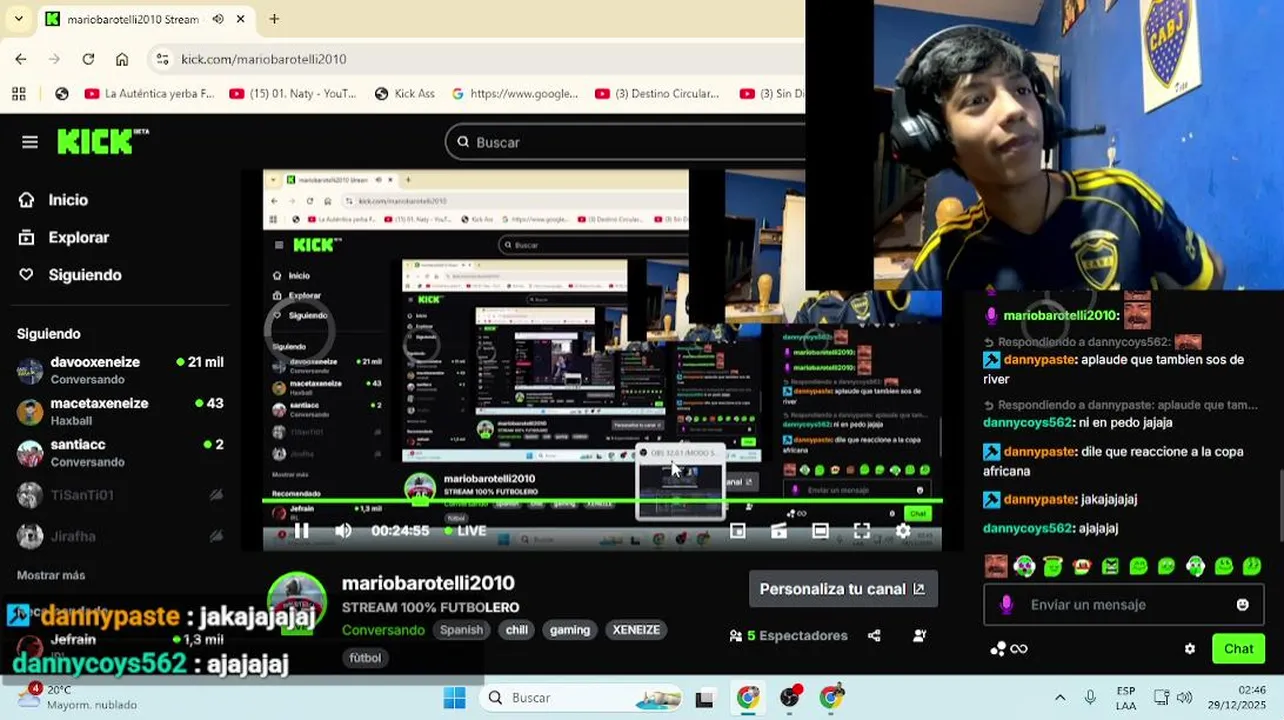Open La Auténtica yerba bookmark
Image resolution: width=1284 pixels, height=720 pixels.
[x=150, y=93]
